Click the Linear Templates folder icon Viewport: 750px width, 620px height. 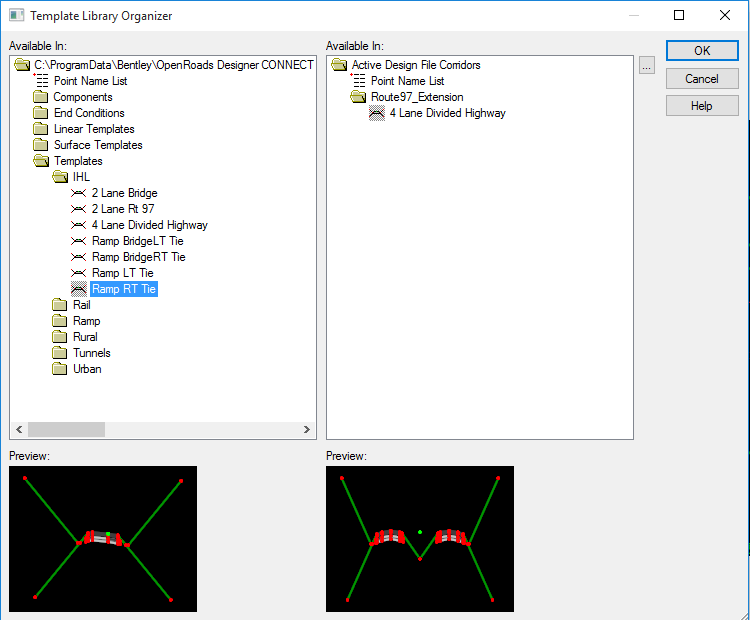(41, 129)
